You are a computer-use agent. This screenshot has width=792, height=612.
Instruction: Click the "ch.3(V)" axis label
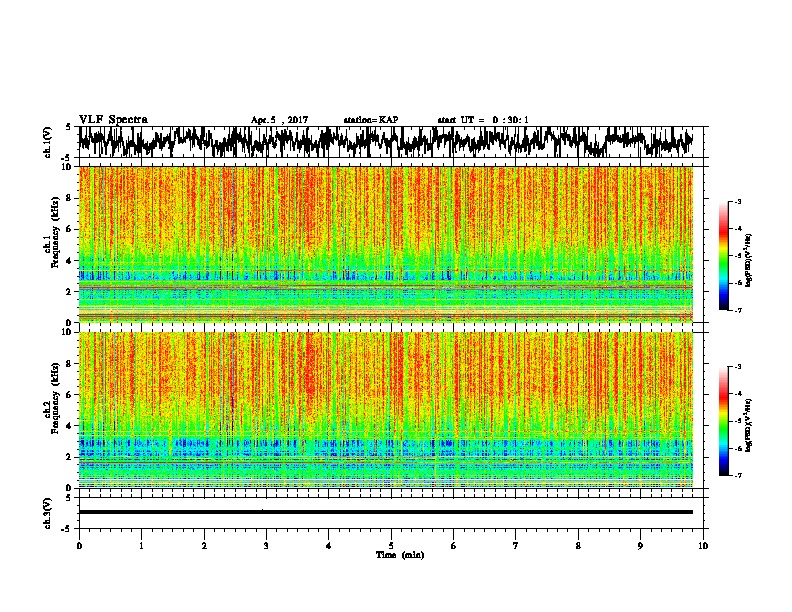point(48,513)
